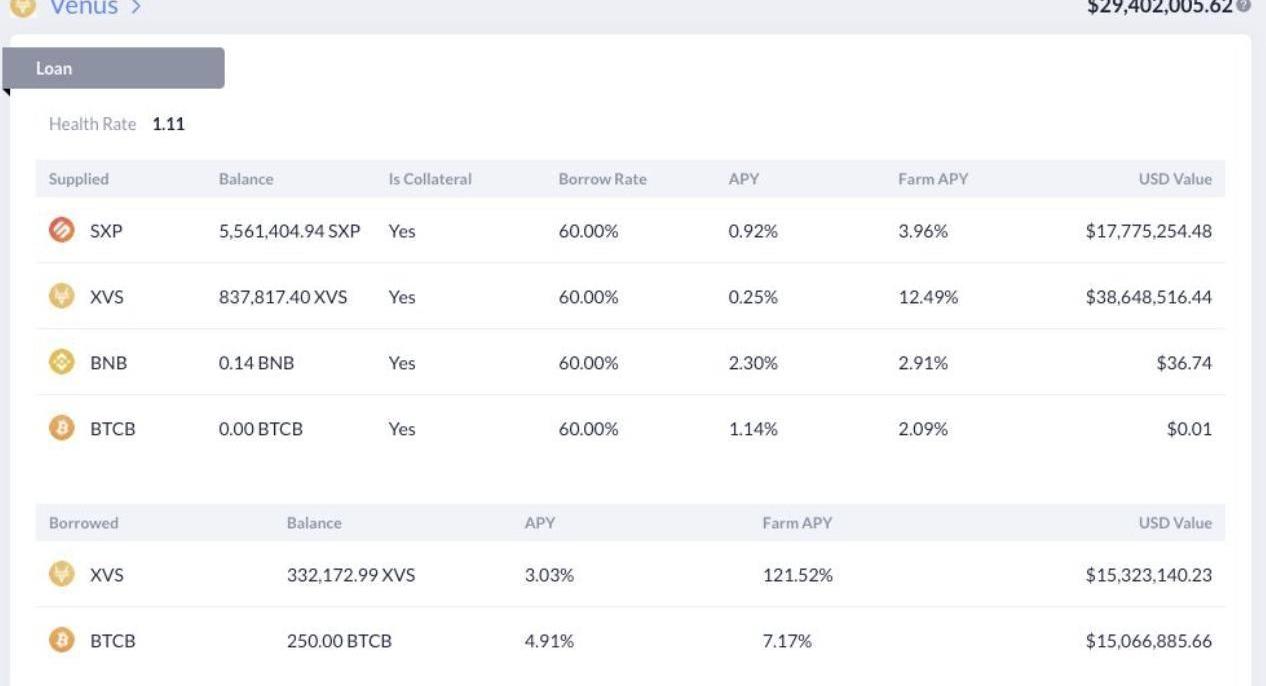Click the 3.03% borrowed APY value
Viewport: 1266px width, 686px height.
[549, 575]
